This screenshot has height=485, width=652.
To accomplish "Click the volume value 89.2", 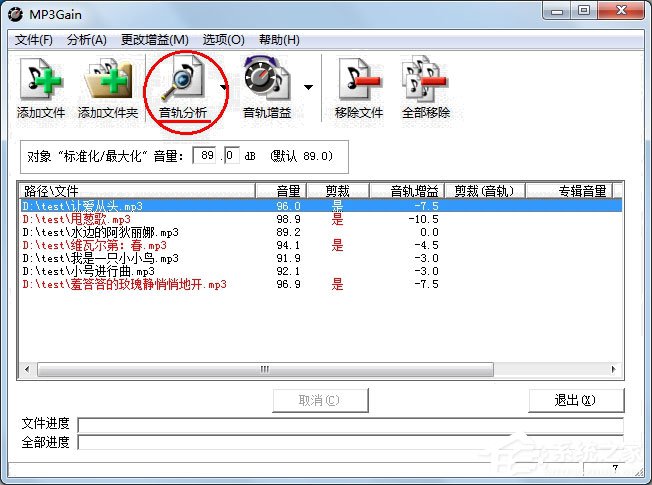I will pos(289,232).
